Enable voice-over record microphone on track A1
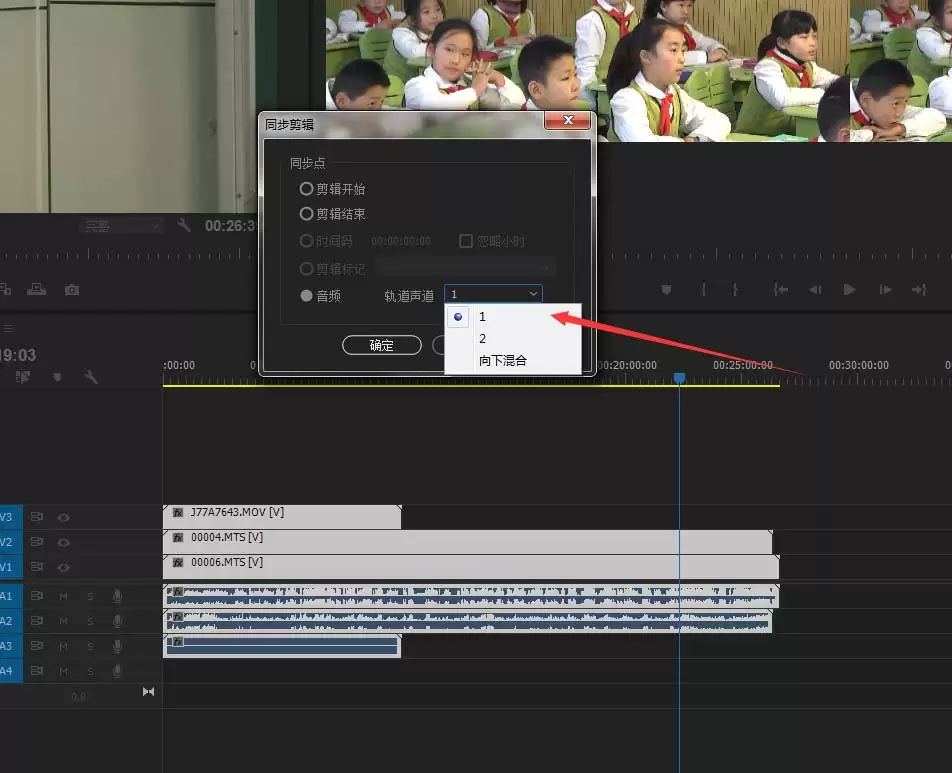 117,596
